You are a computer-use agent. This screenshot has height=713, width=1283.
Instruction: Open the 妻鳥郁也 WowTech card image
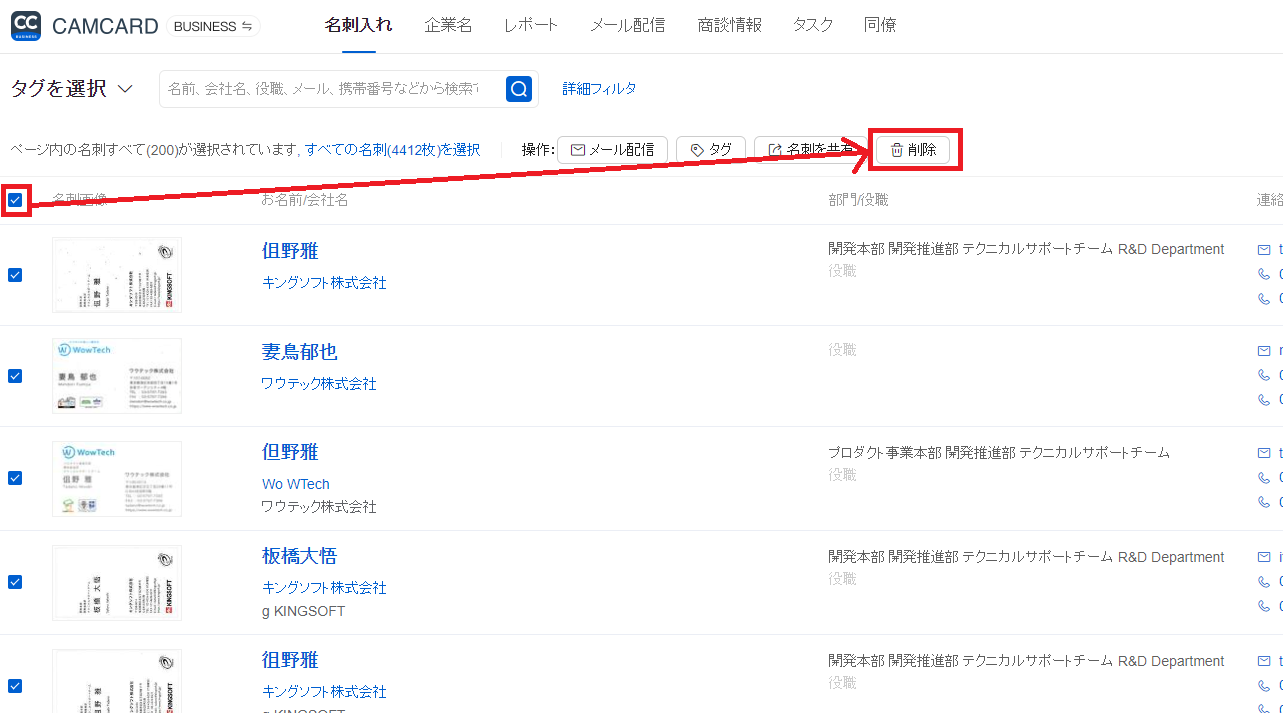[117, 376]
